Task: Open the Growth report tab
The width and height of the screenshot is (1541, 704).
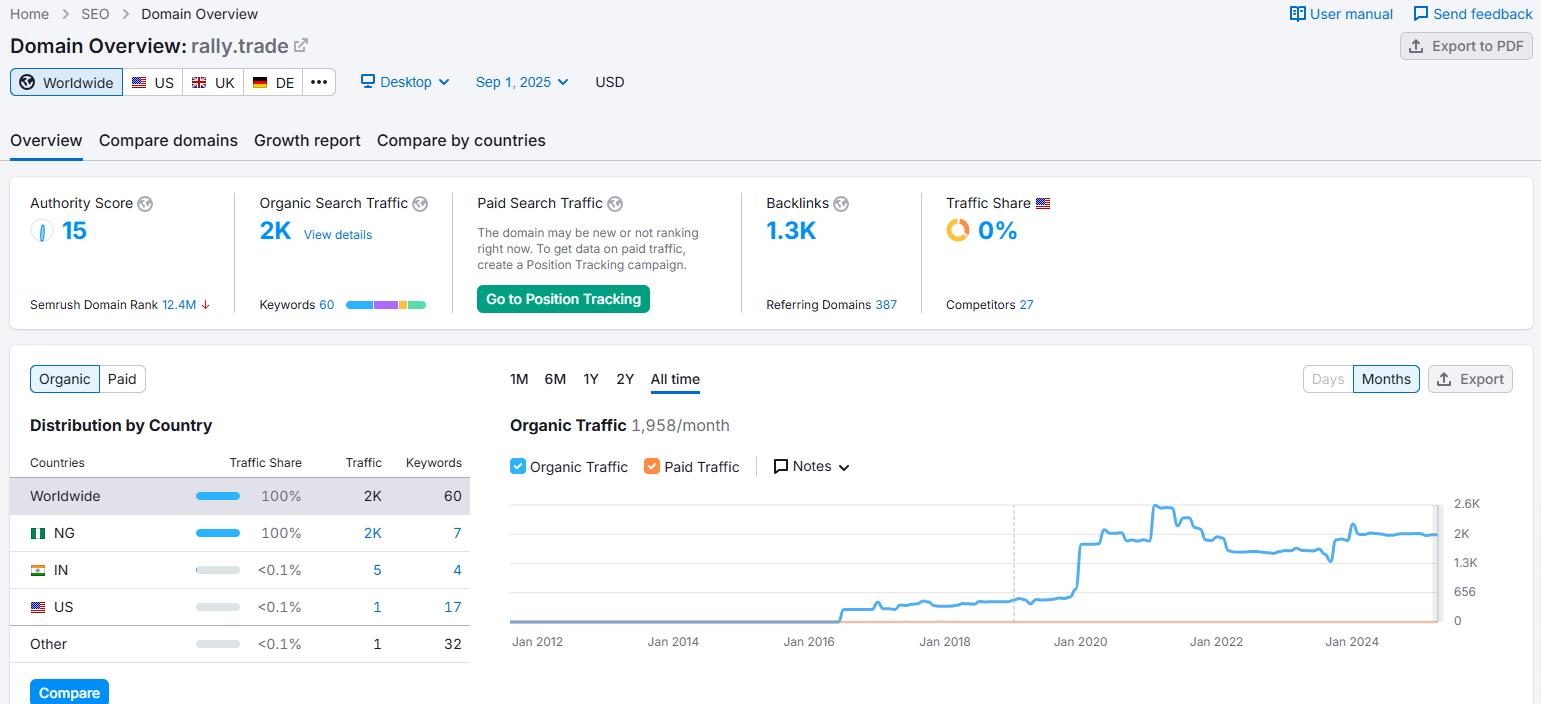Action: (x=307, y=140)
